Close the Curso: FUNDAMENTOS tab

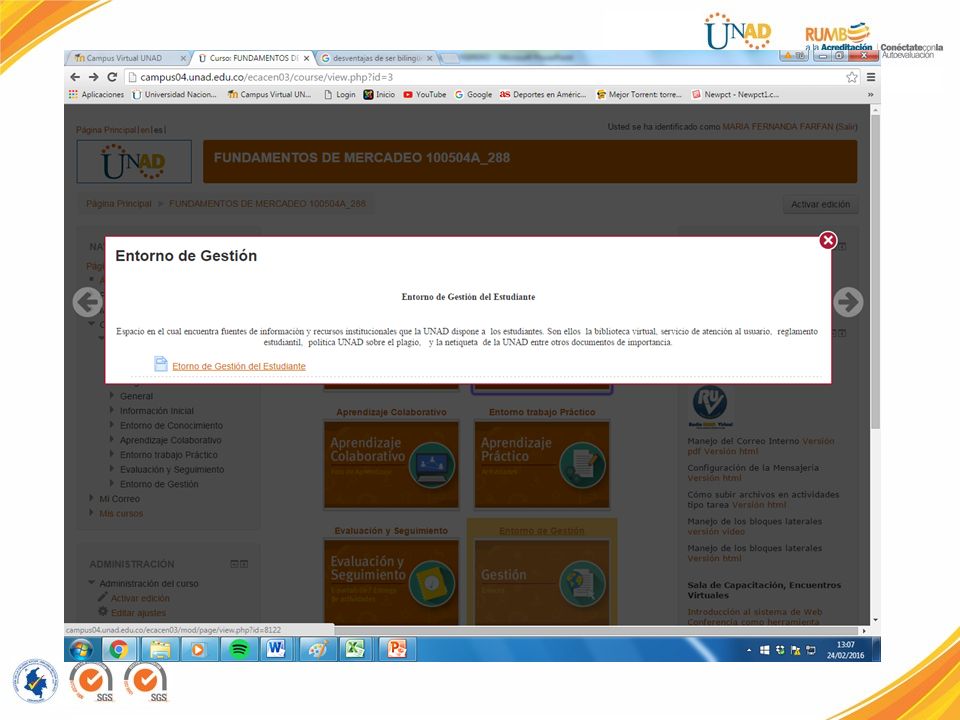[307, 58]
